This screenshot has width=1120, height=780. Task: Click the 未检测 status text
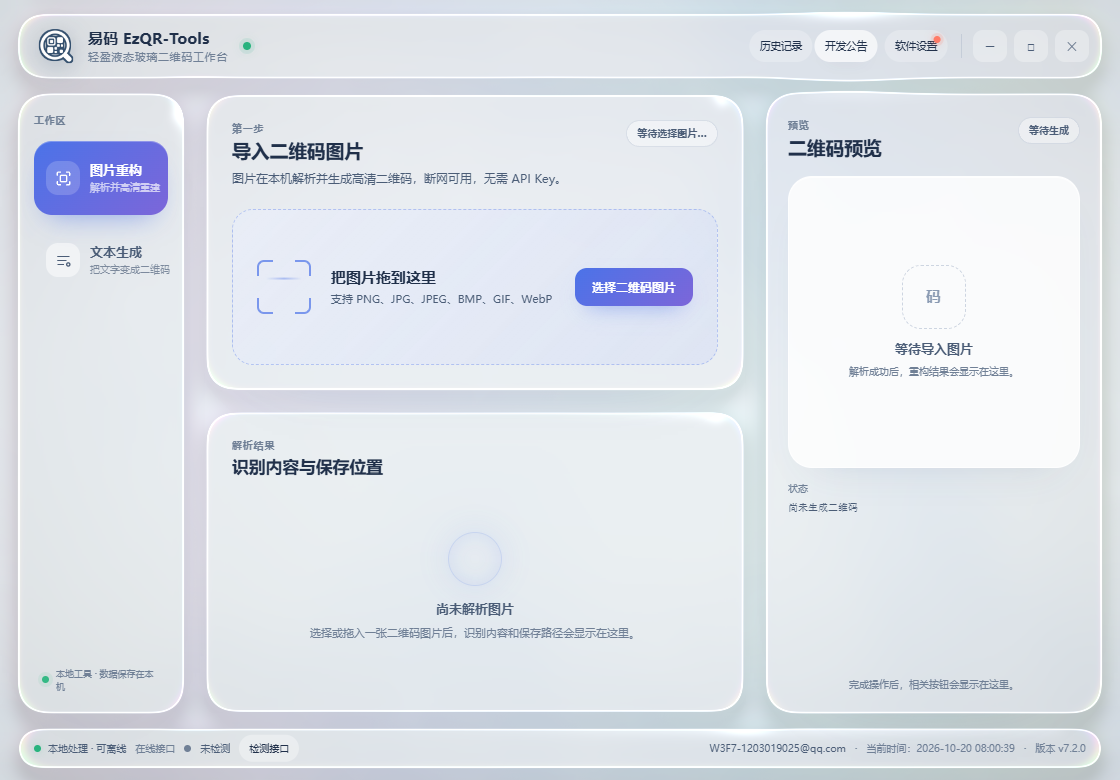pyautogui.click(x=215, y=749)
